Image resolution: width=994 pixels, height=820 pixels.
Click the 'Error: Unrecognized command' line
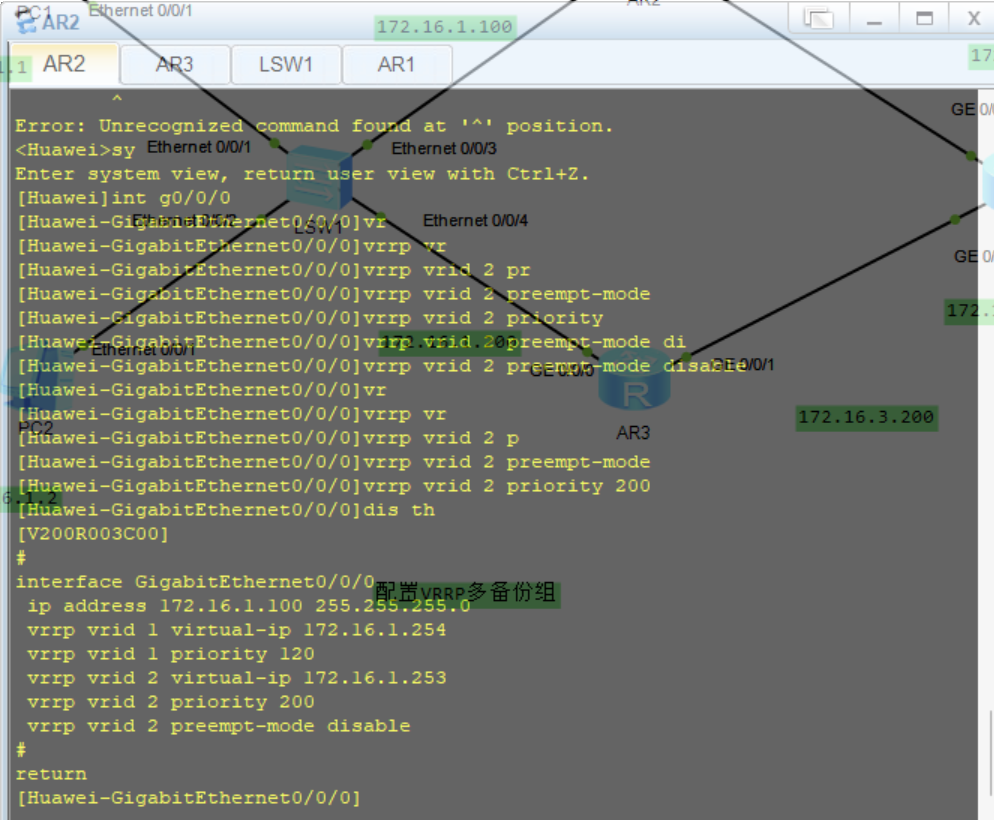pos(314,126)
